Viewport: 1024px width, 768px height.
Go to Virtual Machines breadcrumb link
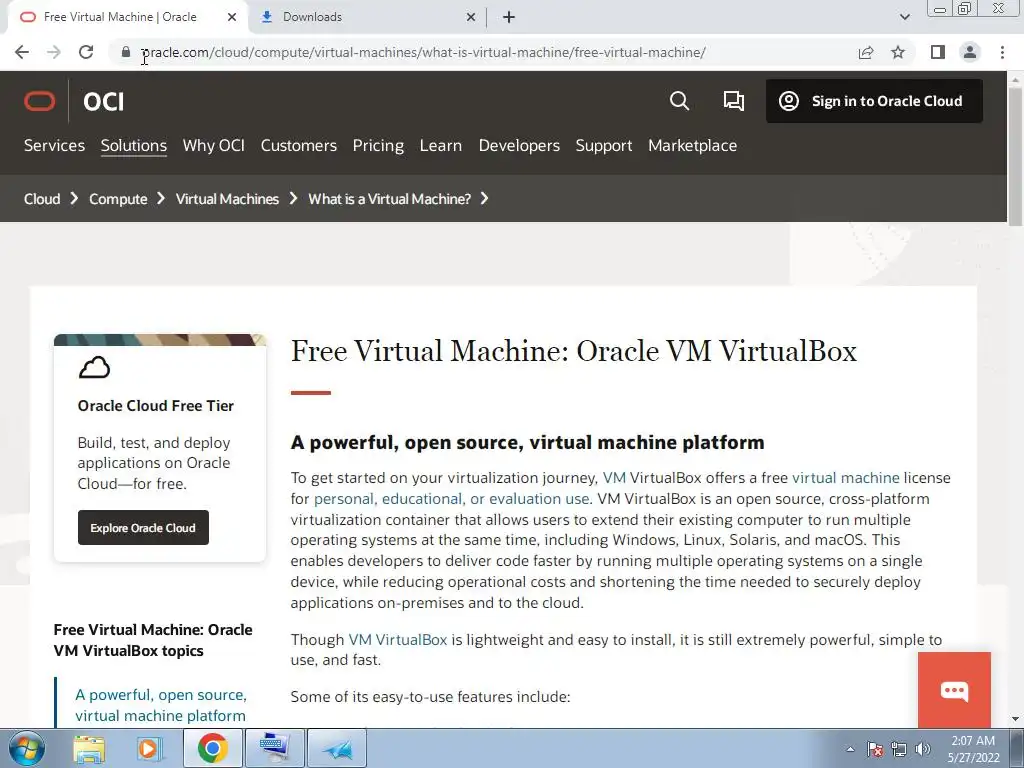tap(227, 199)
